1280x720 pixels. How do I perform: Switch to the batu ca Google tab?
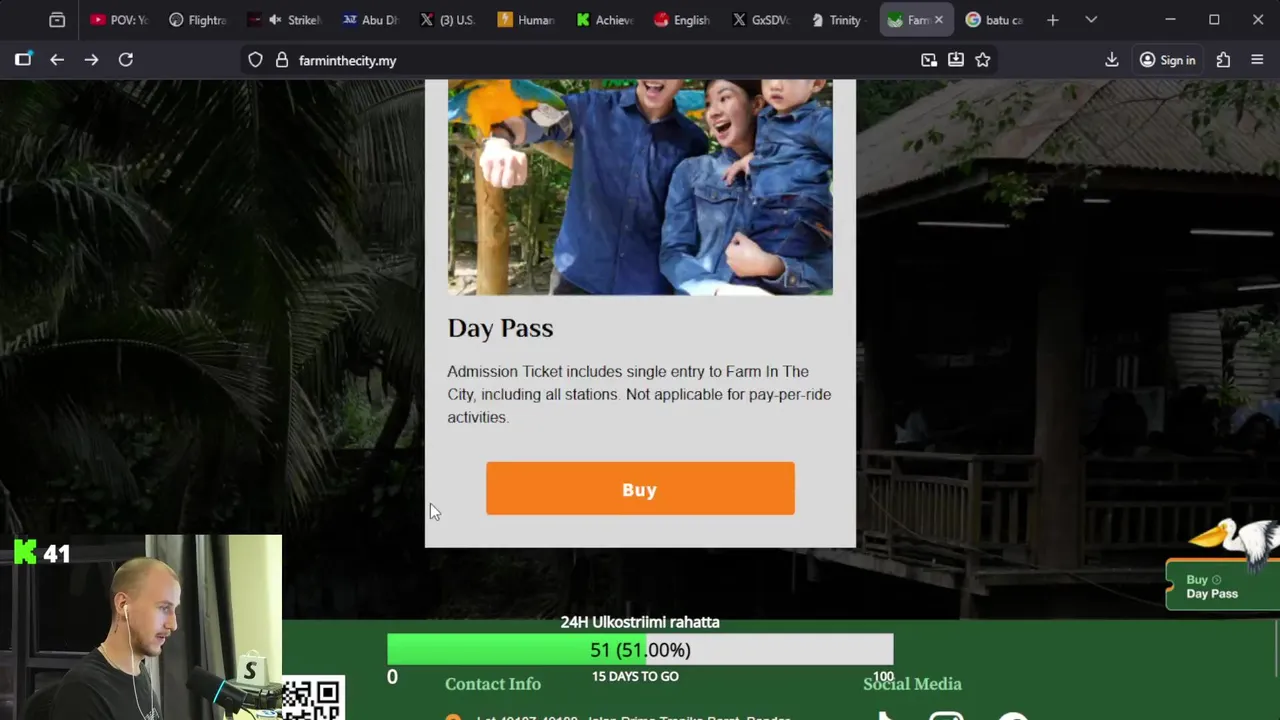(994, 20)
